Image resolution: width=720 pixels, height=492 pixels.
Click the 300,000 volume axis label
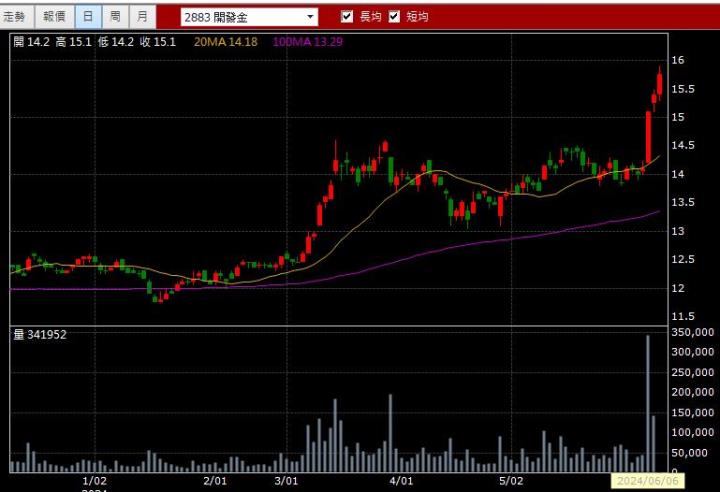(692, 352)
